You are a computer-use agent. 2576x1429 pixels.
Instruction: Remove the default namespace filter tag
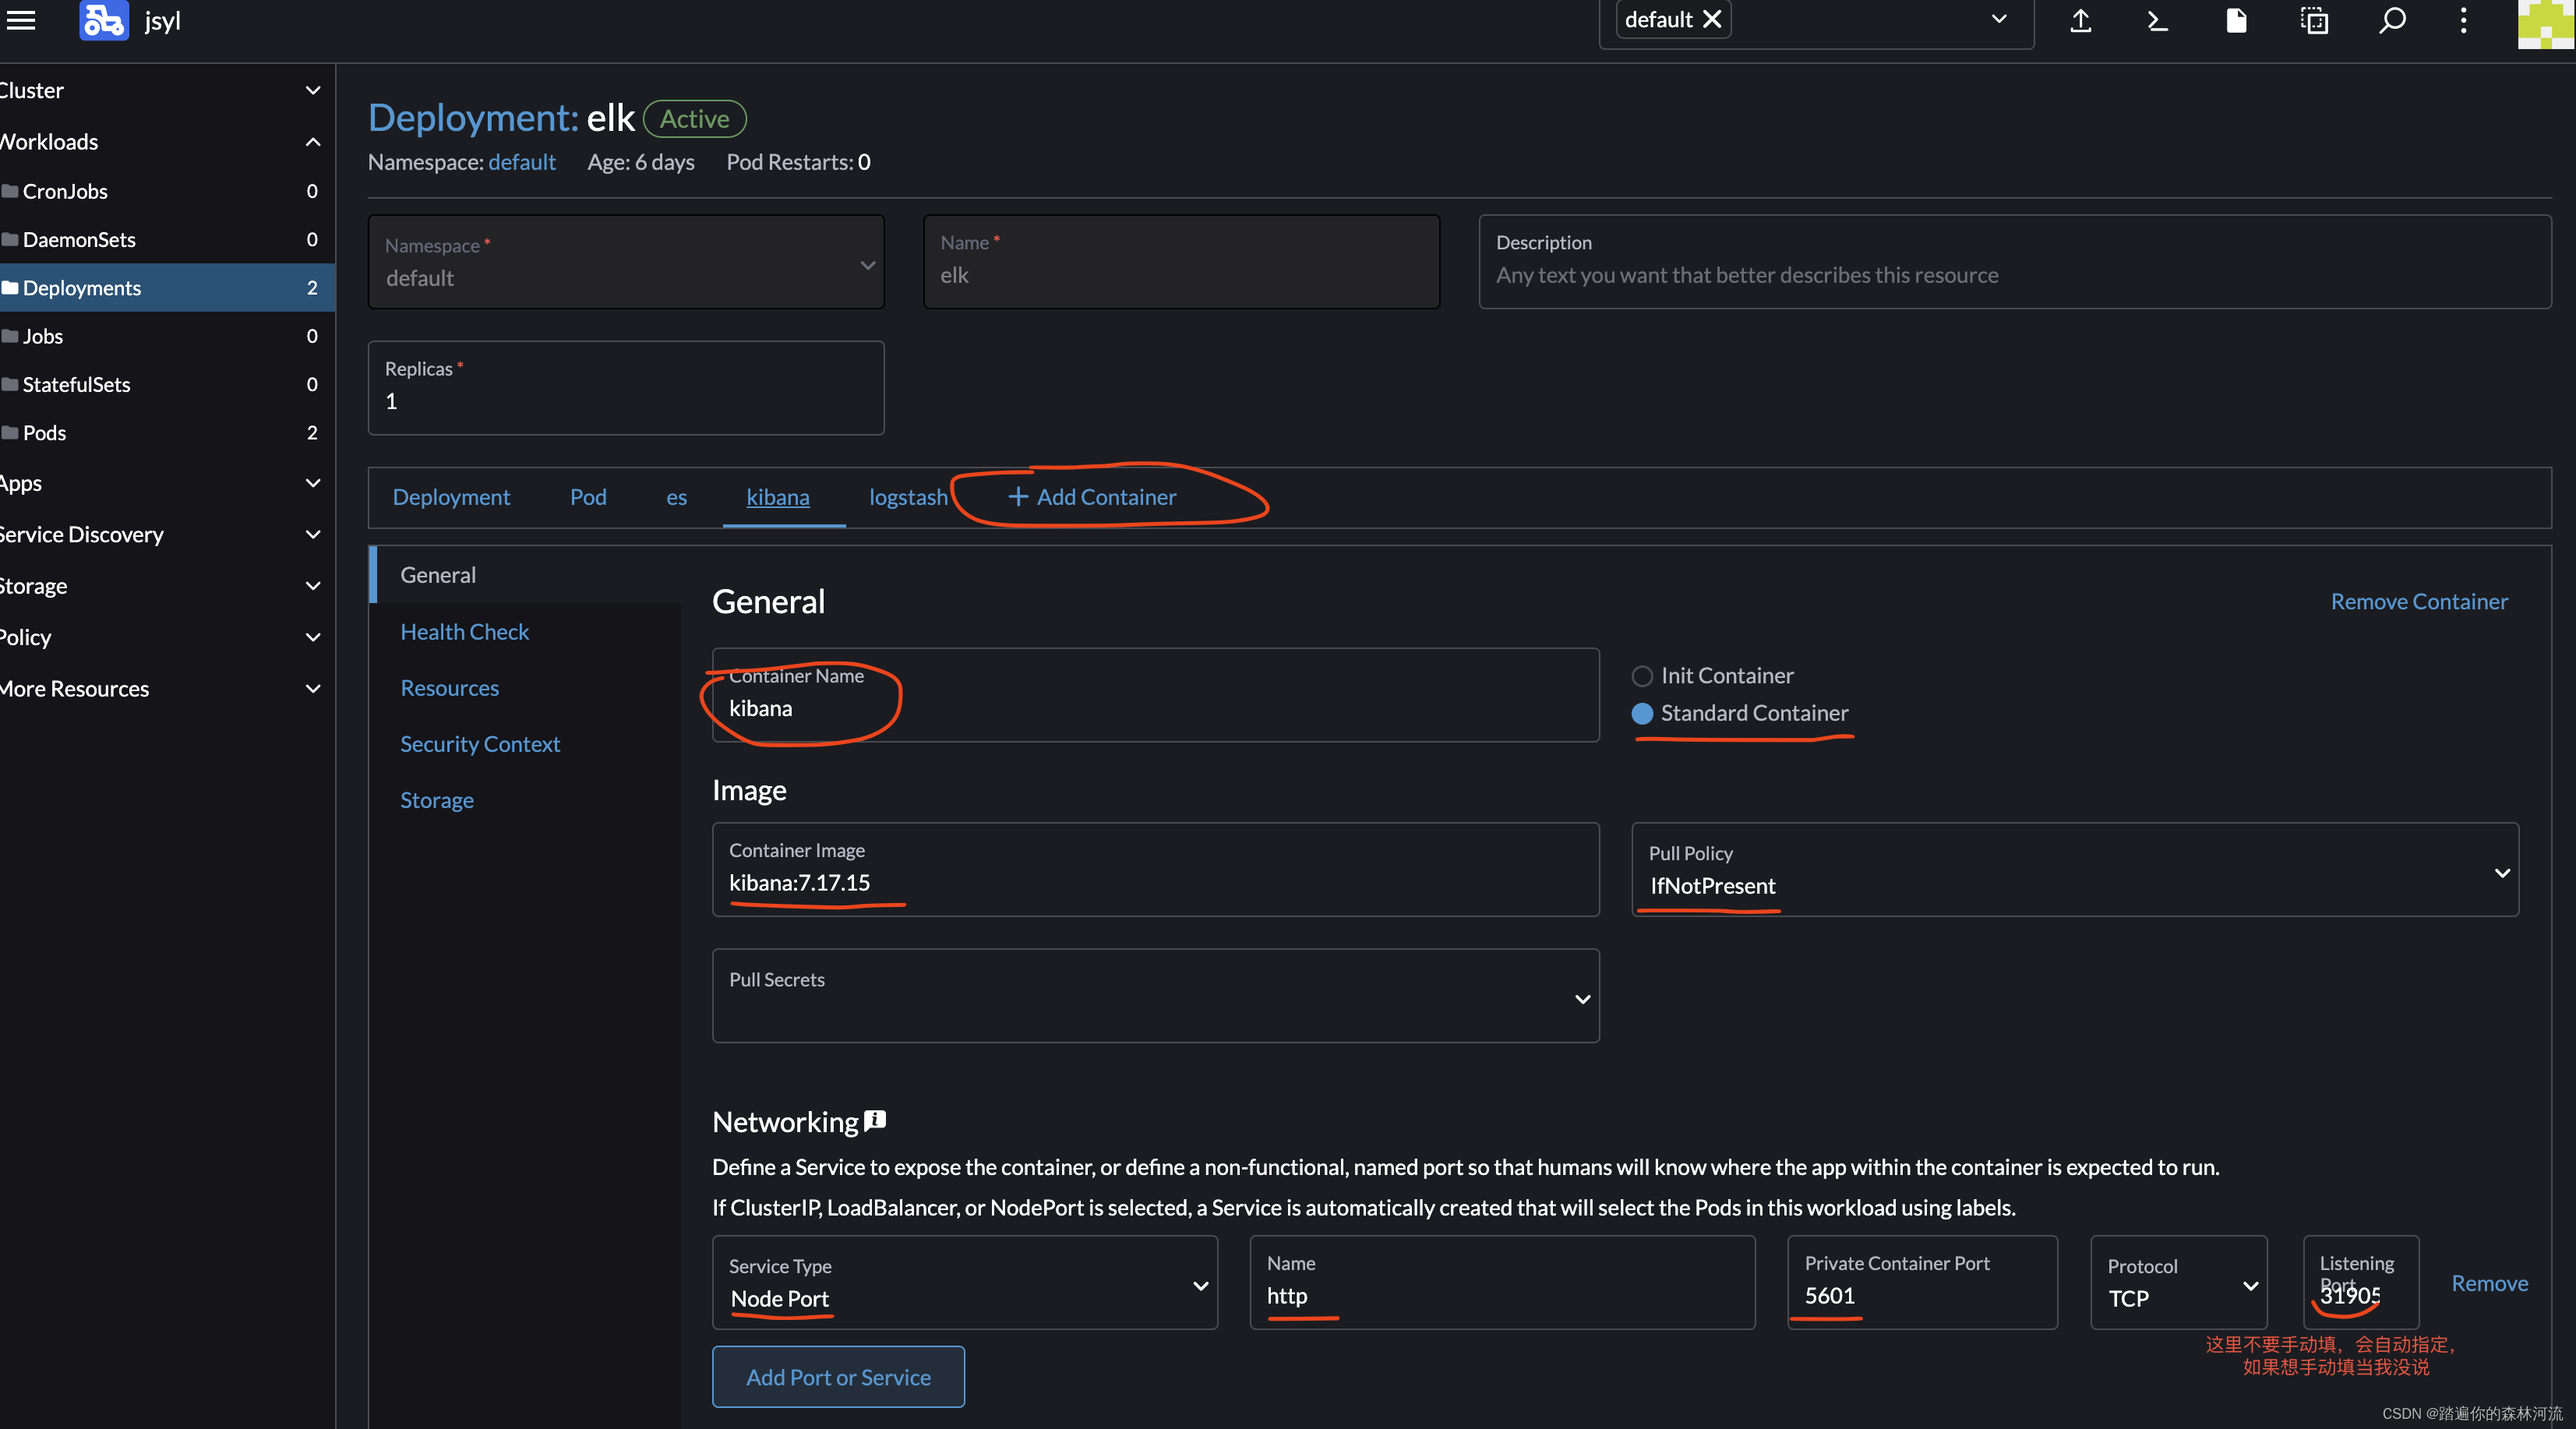pos(1713,20)
